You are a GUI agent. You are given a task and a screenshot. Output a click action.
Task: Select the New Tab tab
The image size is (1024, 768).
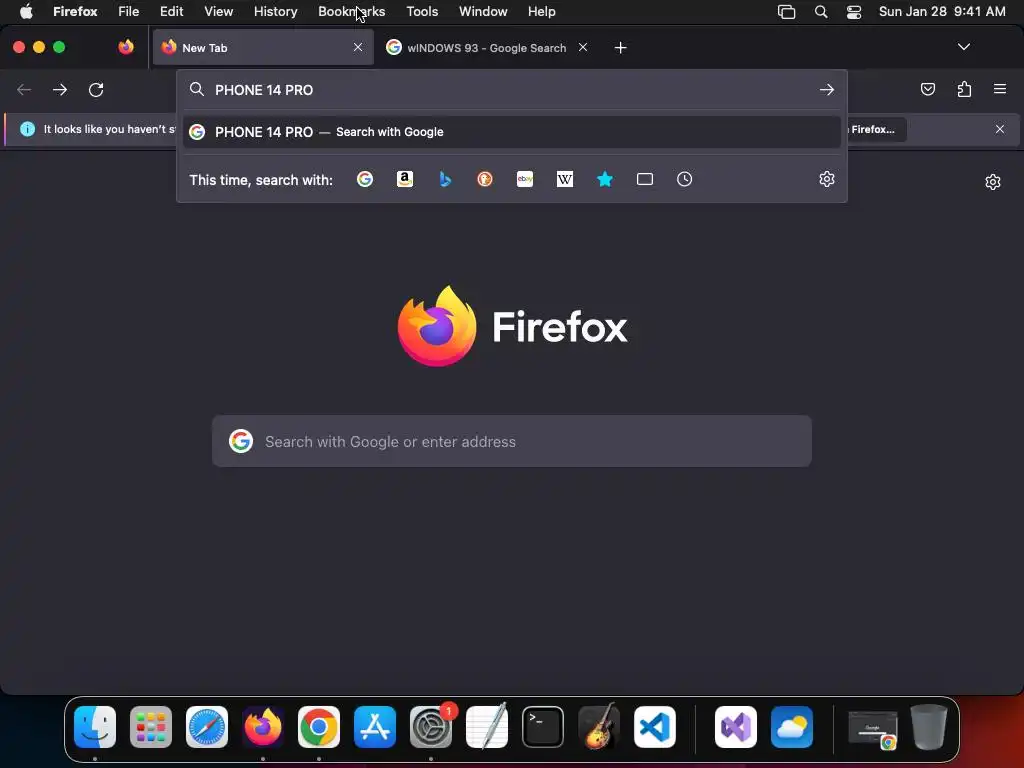pyautogui.click(x=263, y=48)
